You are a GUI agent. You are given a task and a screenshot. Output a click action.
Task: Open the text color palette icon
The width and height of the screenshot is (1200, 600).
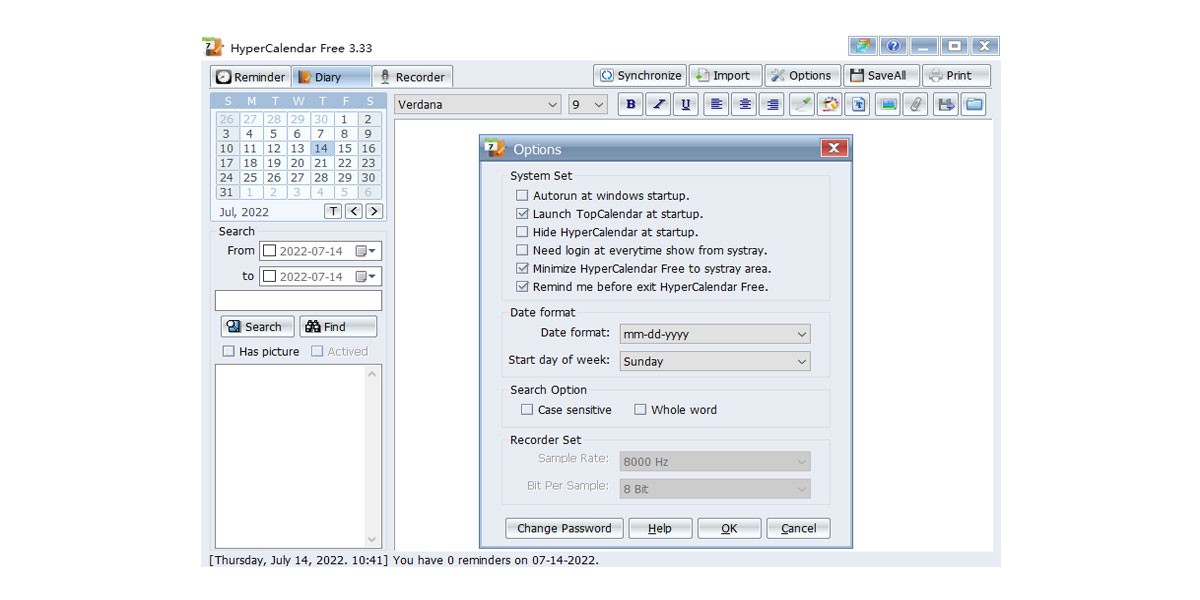[830, 104]
